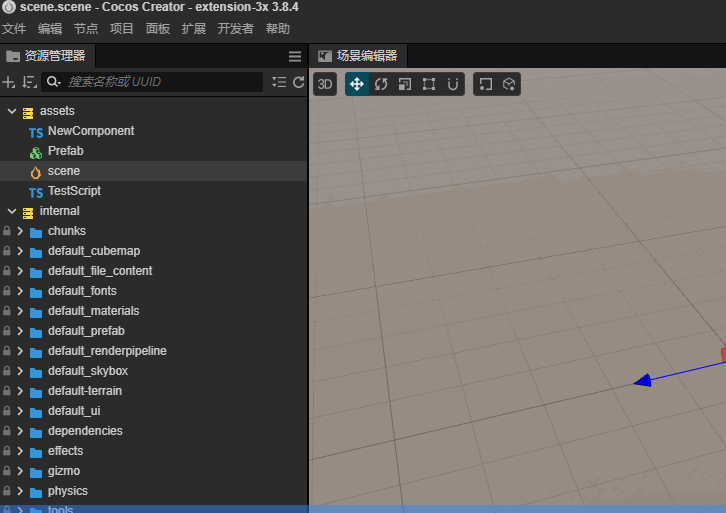Collapse the internal root folder

click(12, 211)
